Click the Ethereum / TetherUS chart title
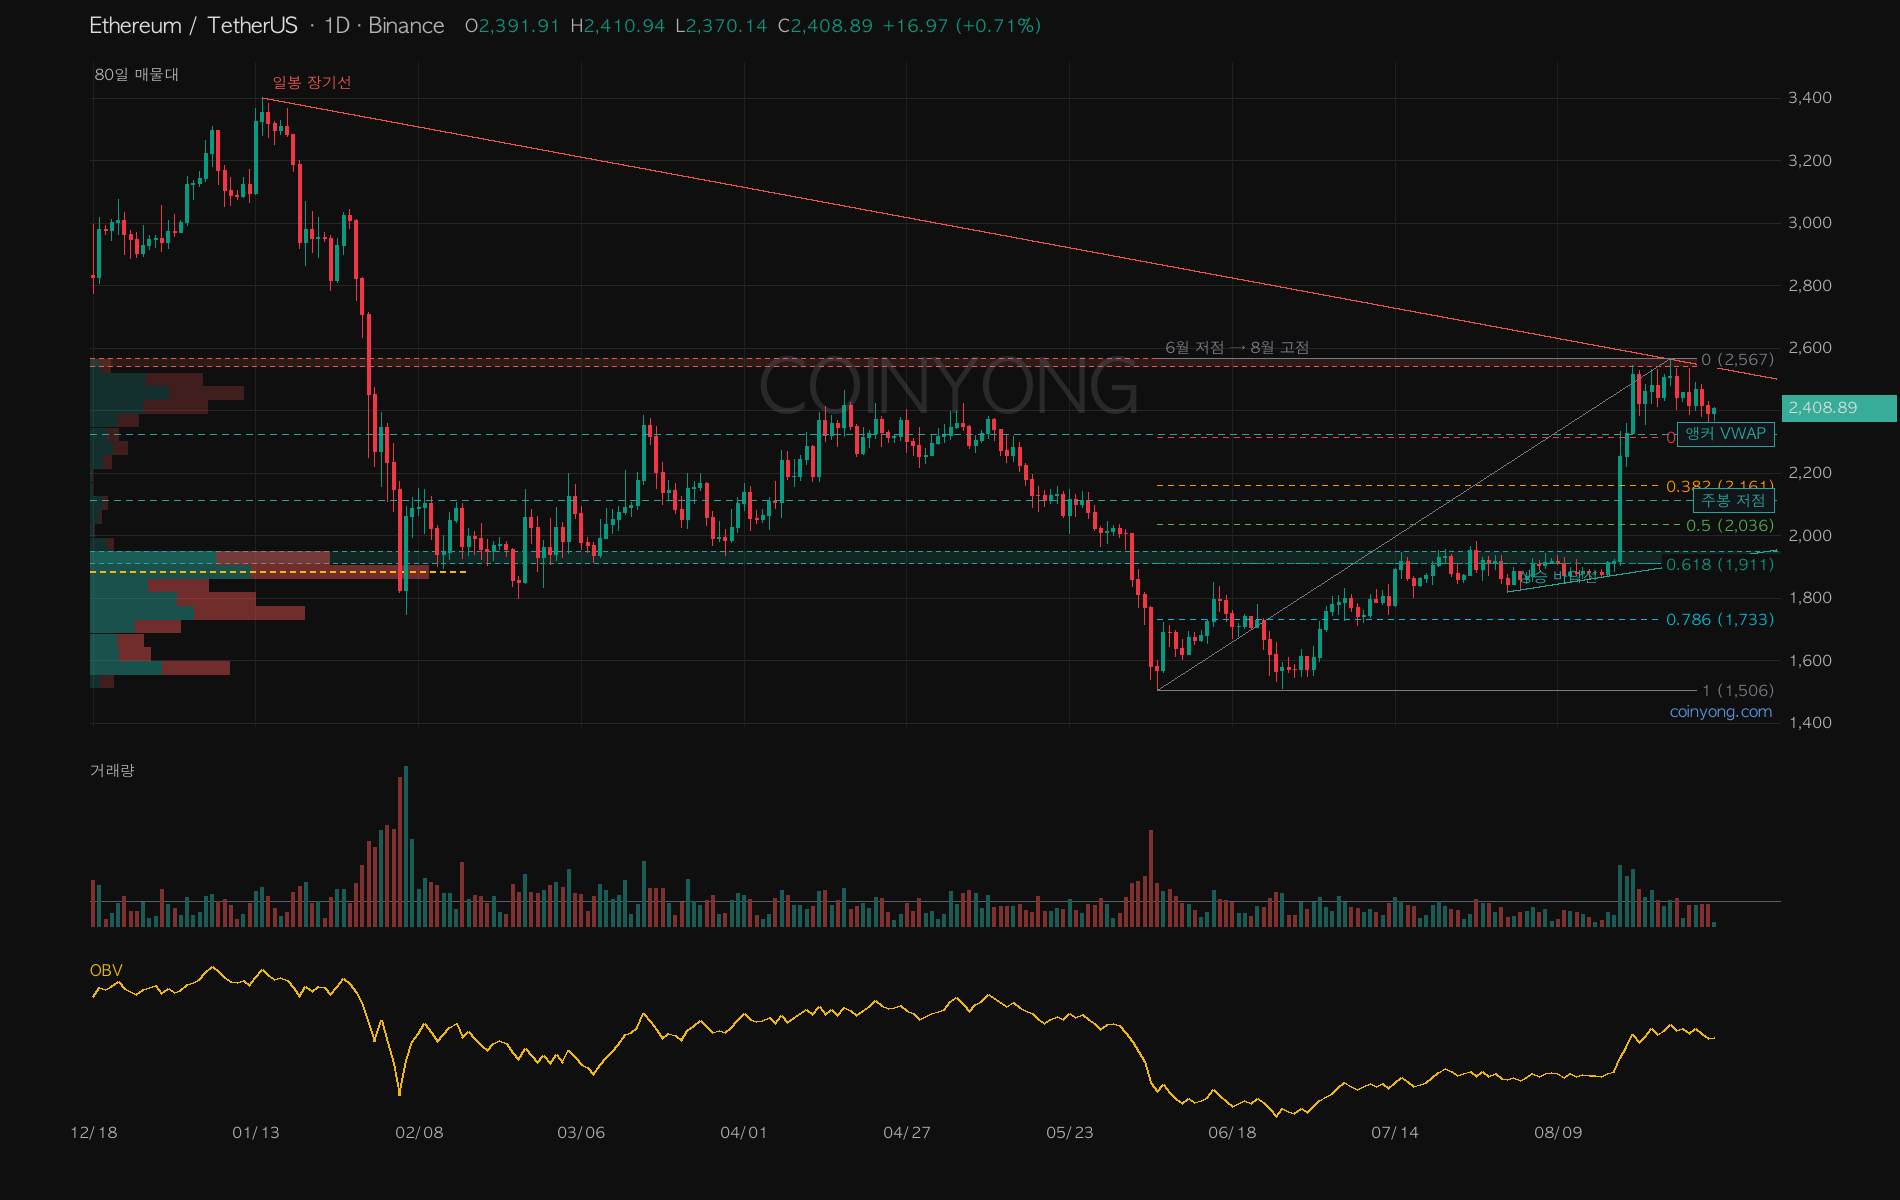 pyautogui.click(x=193, y=26)
